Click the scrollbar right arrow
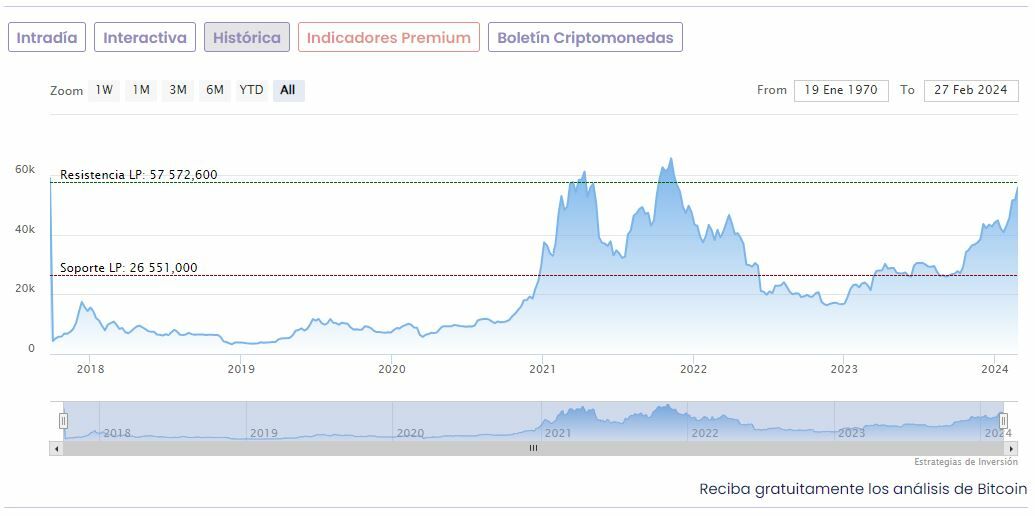1035x516 pixels. pyautogui.click(x=1010, y=448)
